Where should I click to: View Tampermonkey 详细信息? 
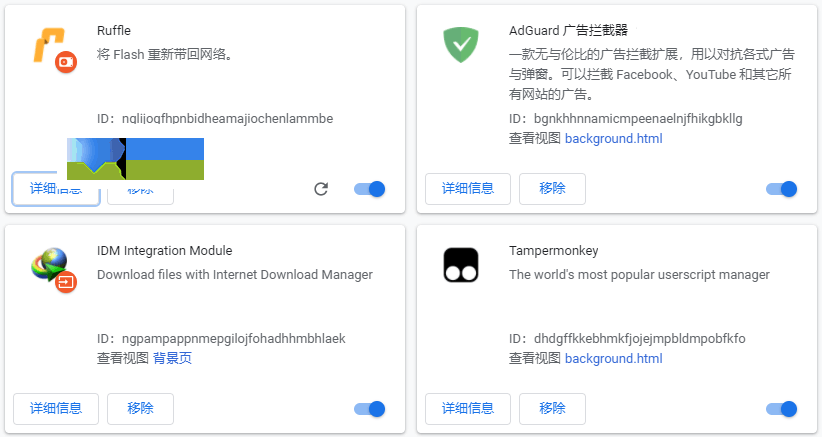(468, 409)
